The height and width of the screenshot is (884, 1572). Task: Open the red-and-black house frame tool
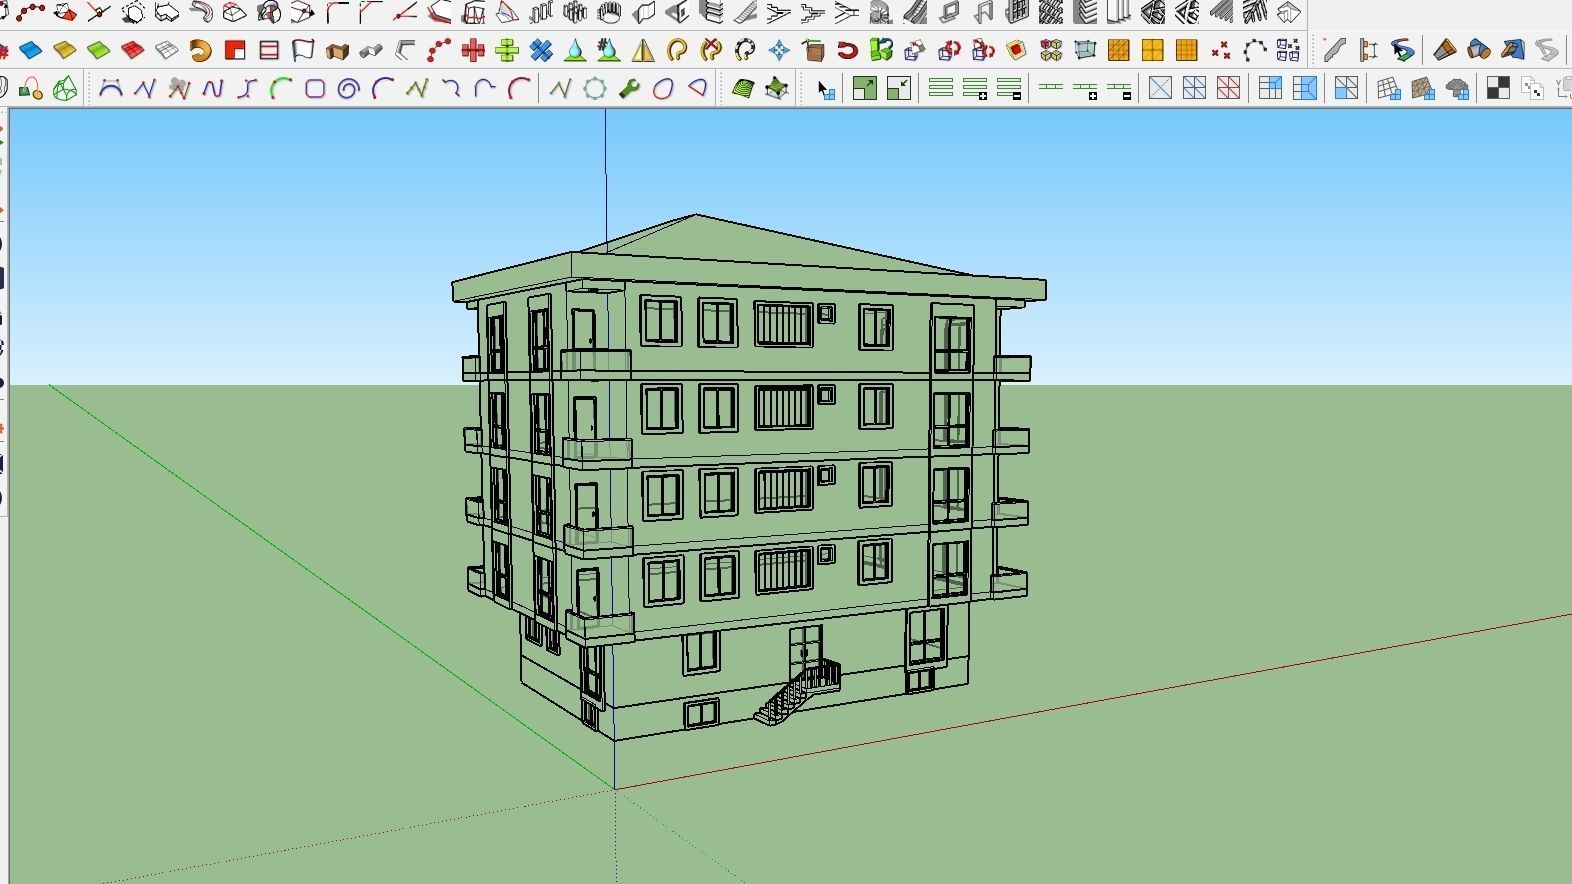[x=473, y=12]
